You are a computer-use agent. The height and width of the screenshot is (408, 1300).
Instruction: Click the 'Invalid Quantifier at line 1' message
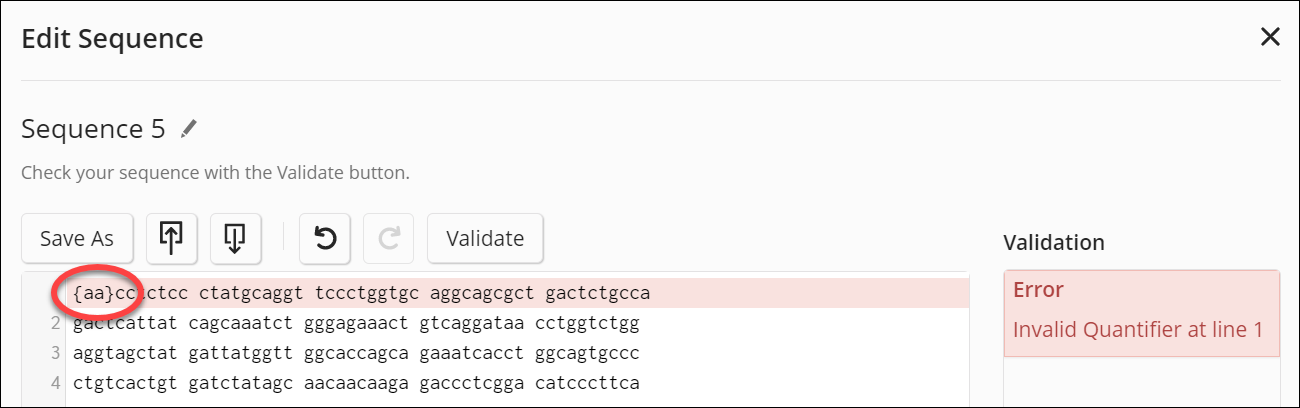coord(1138,329)
